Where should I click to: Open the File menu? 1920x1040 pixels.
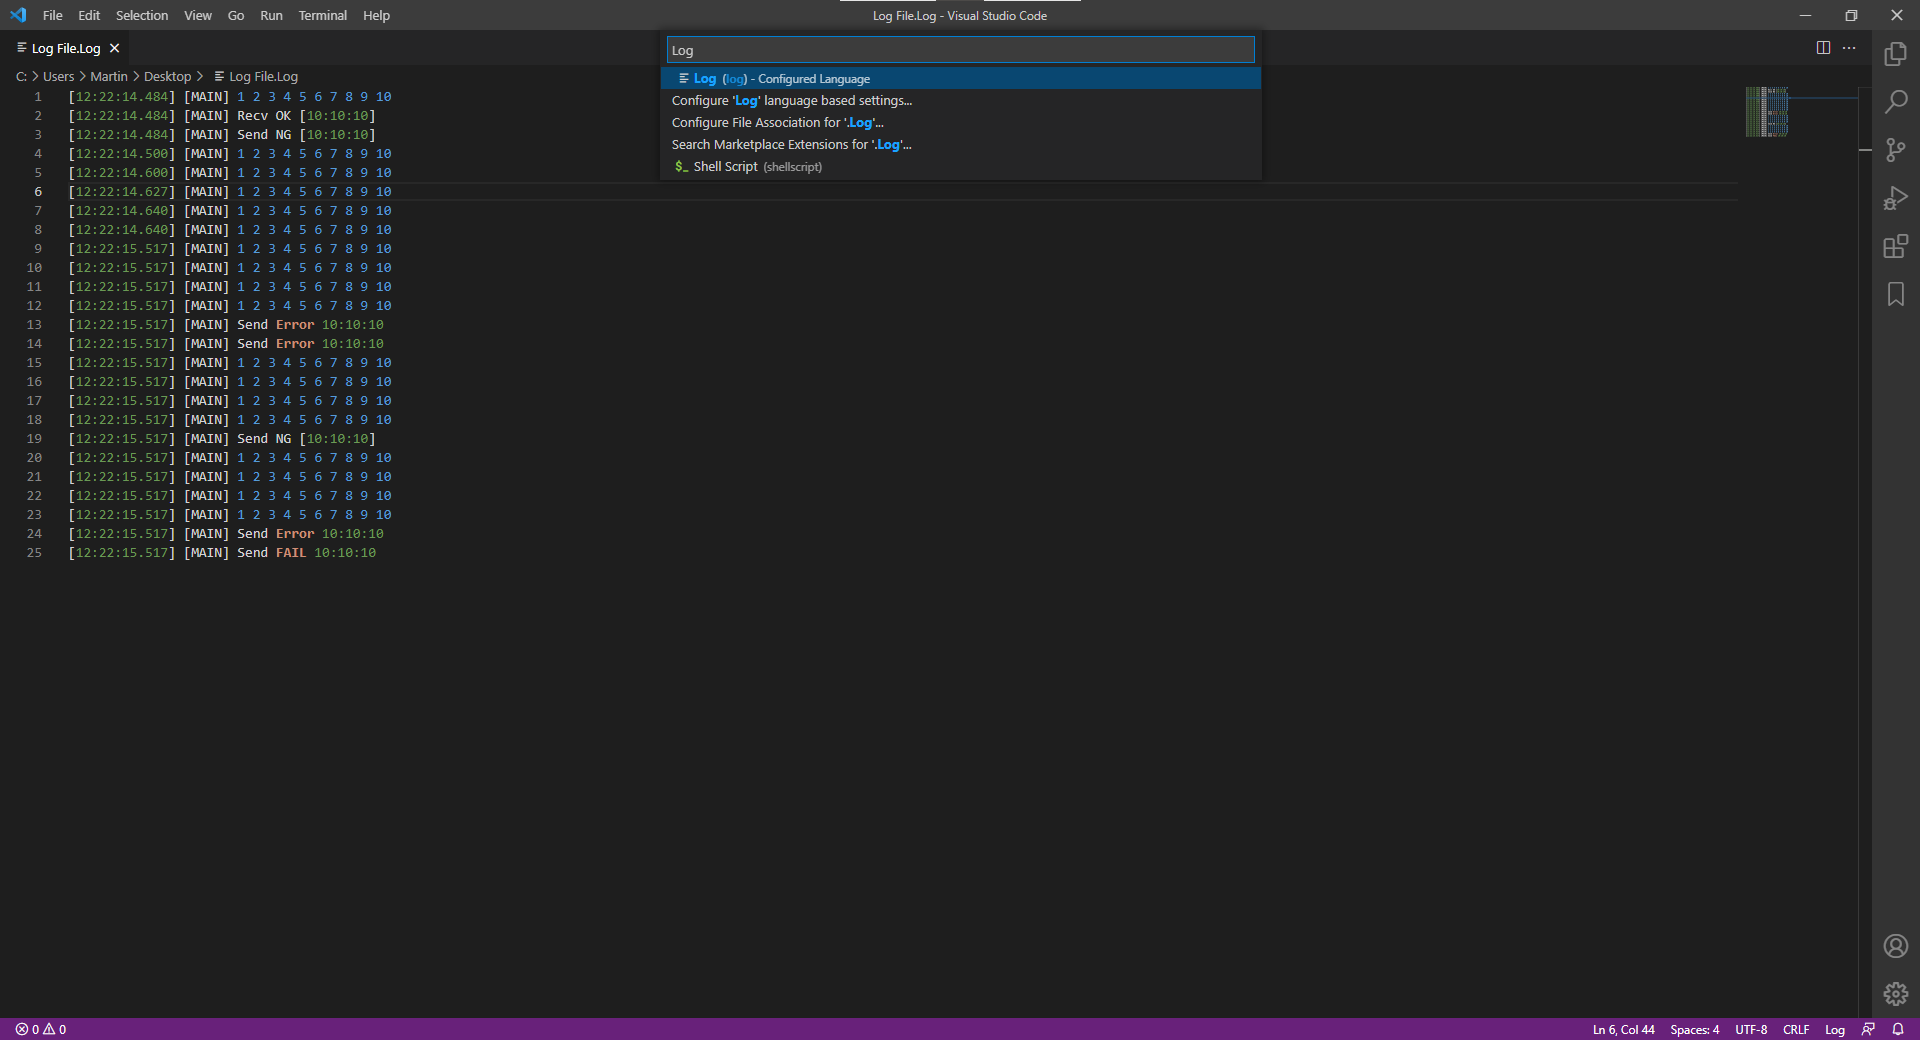tap(53, 15)
